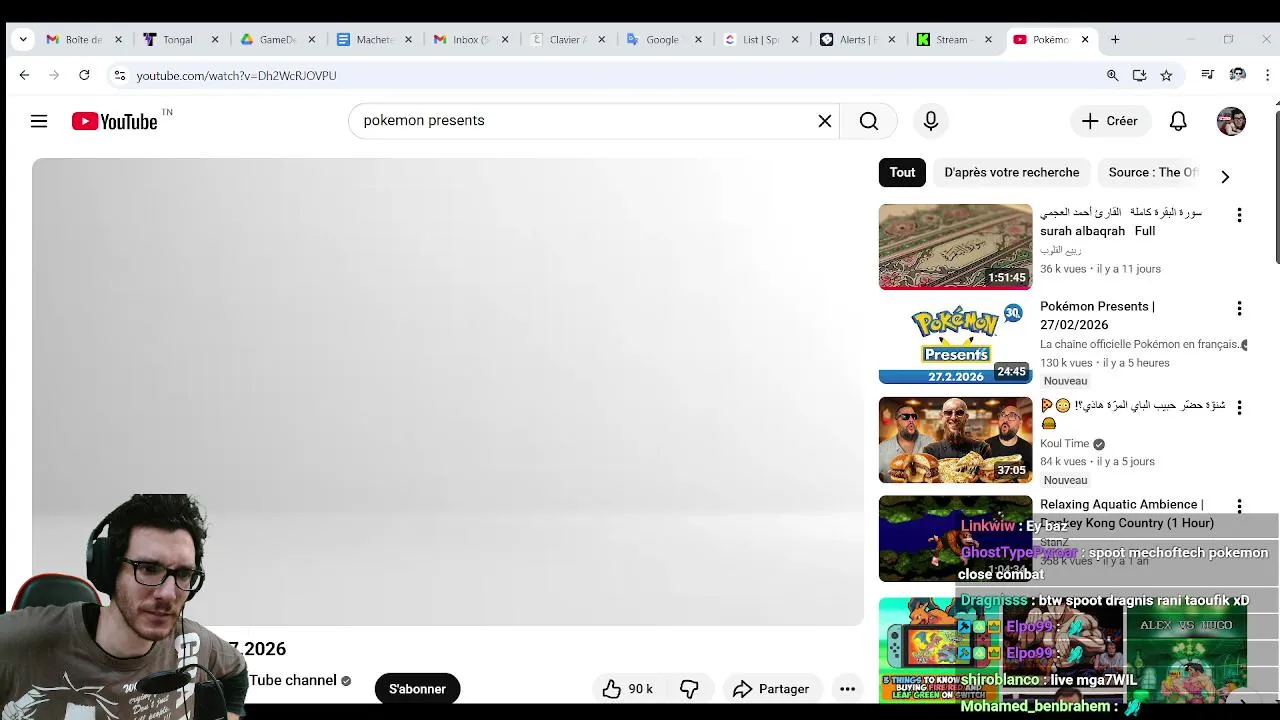Image resolution: width=1280 pixels, height=720 pixels.
Task: Open the account avatar menu
Action: click(x=1231, y=121)
